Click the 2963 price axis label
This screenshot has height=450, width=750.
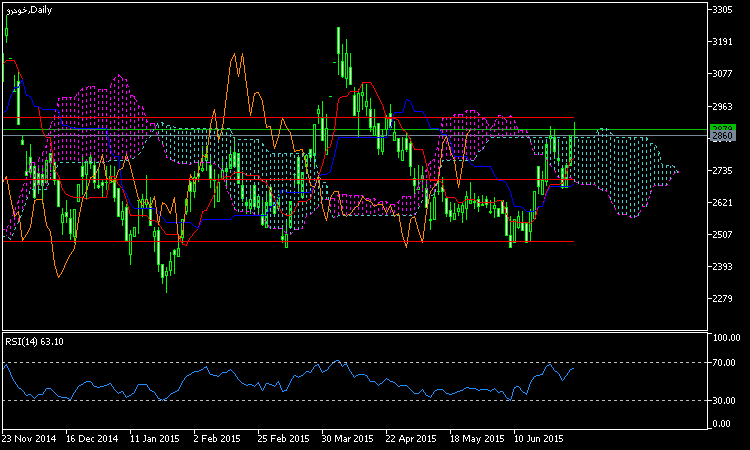[722, 106]
